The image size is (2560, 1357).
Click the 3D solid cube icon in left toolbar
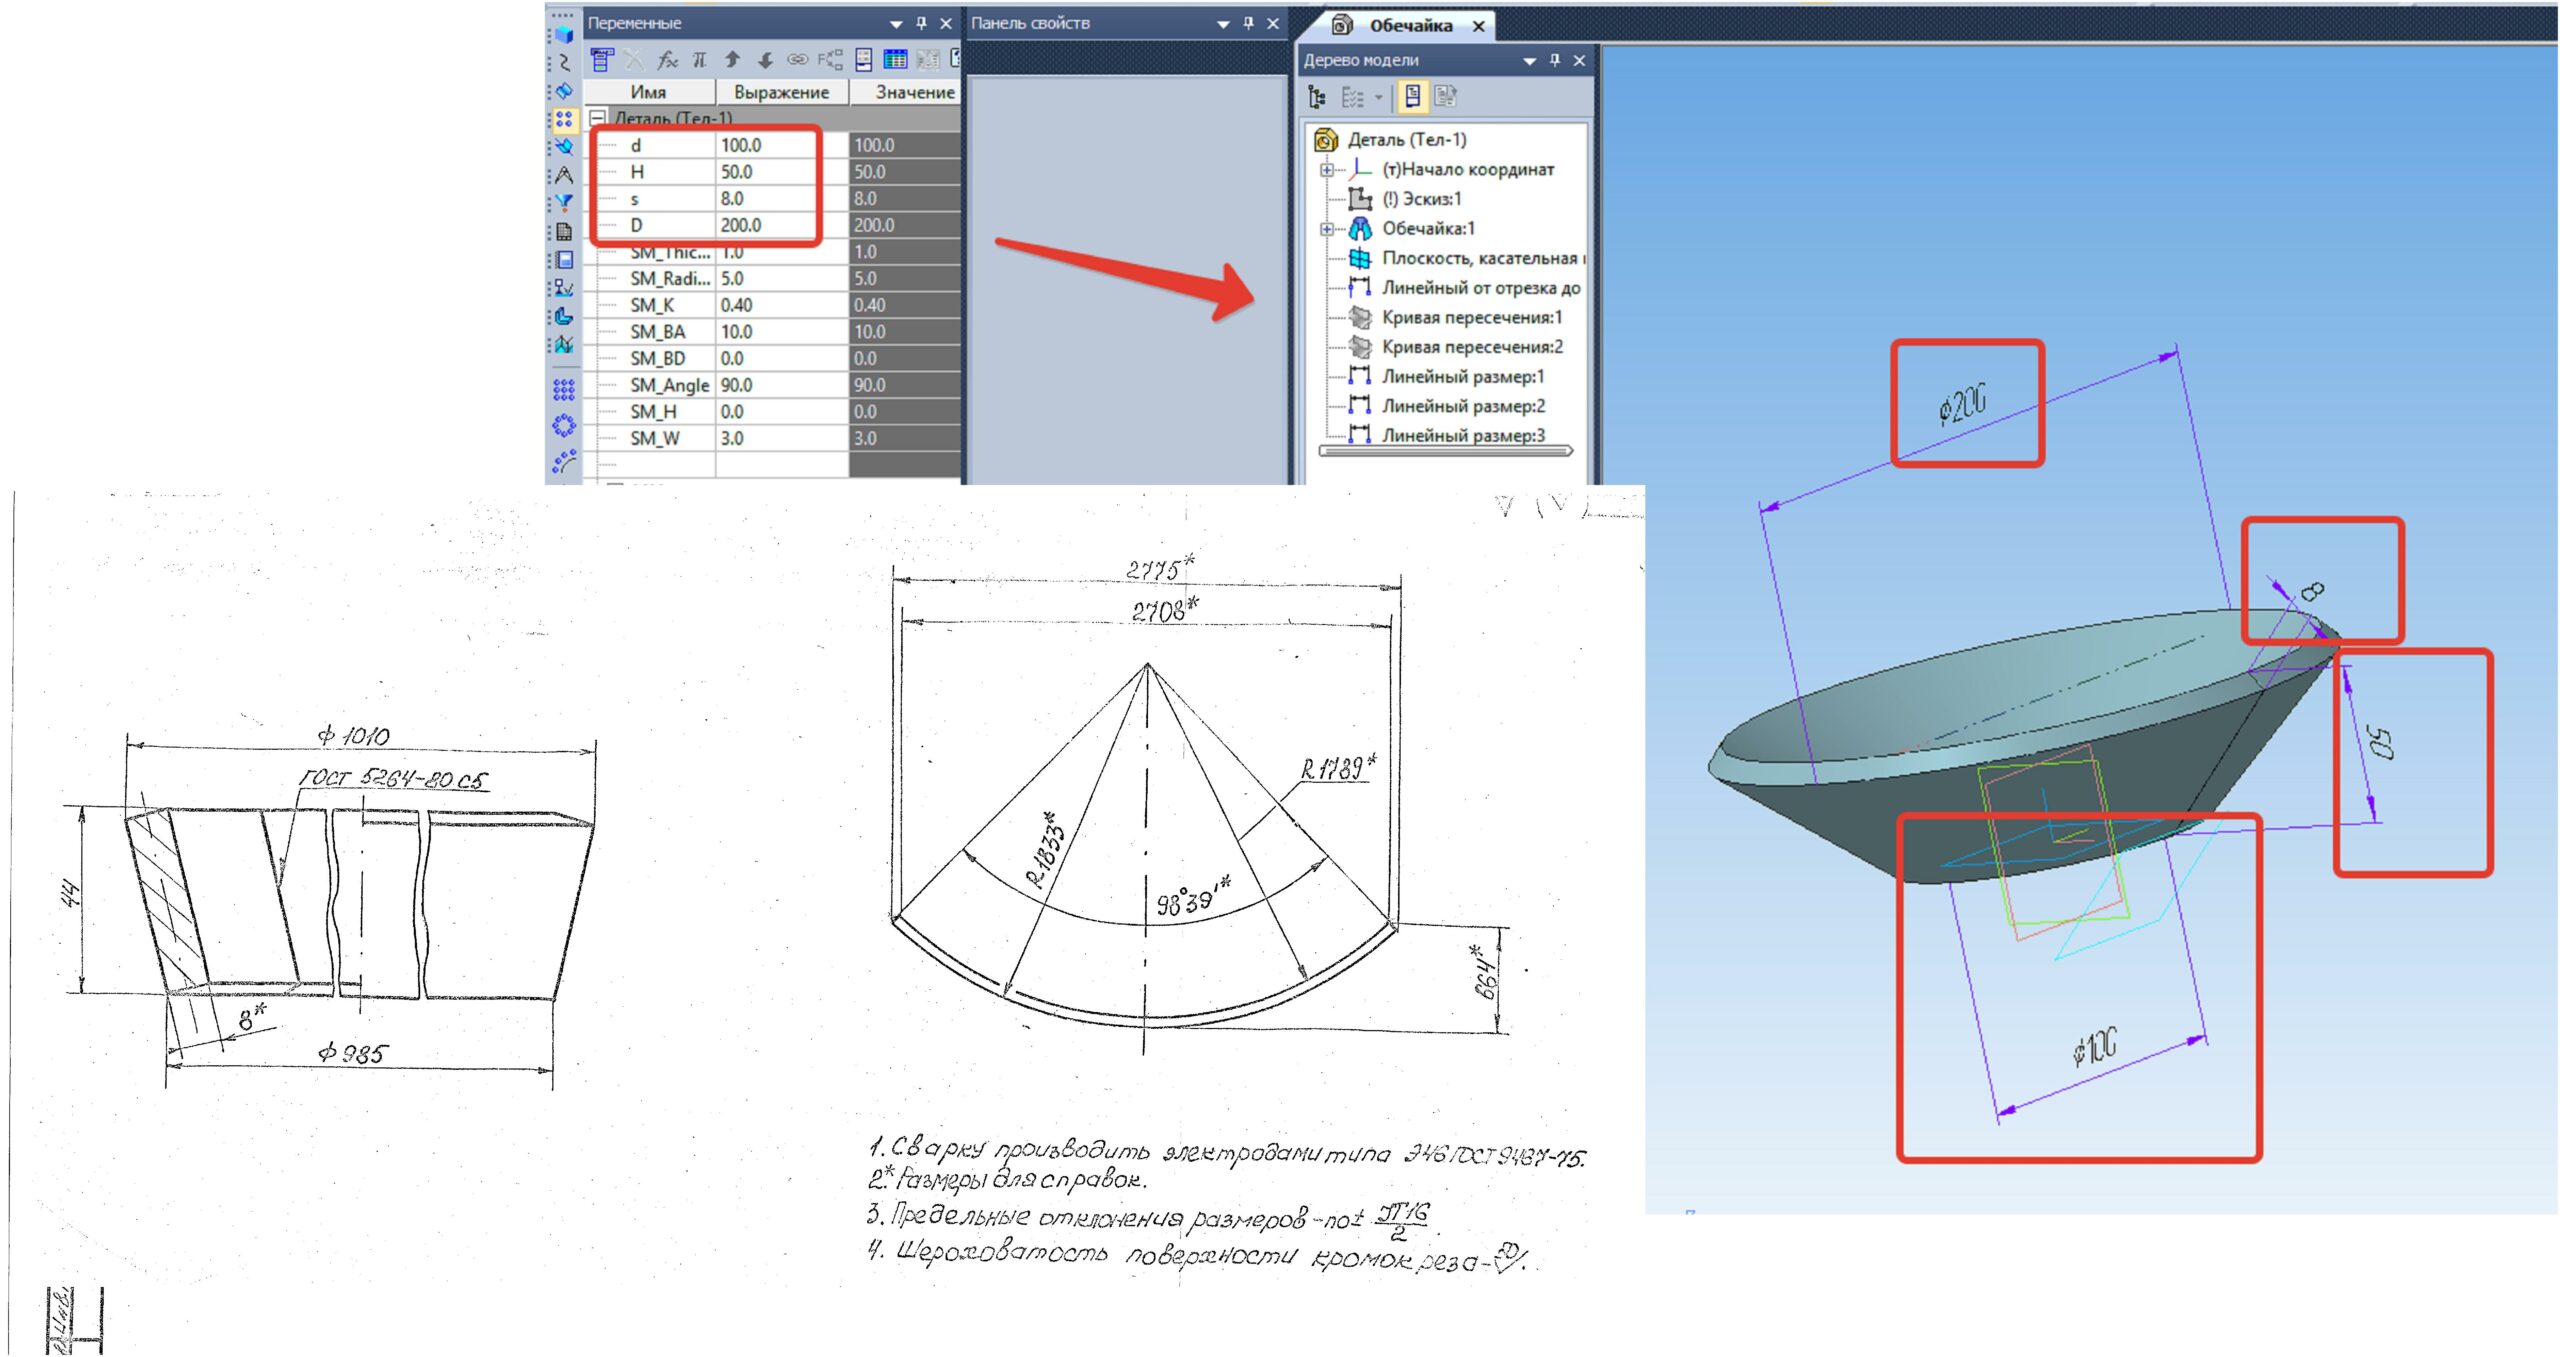564,35
